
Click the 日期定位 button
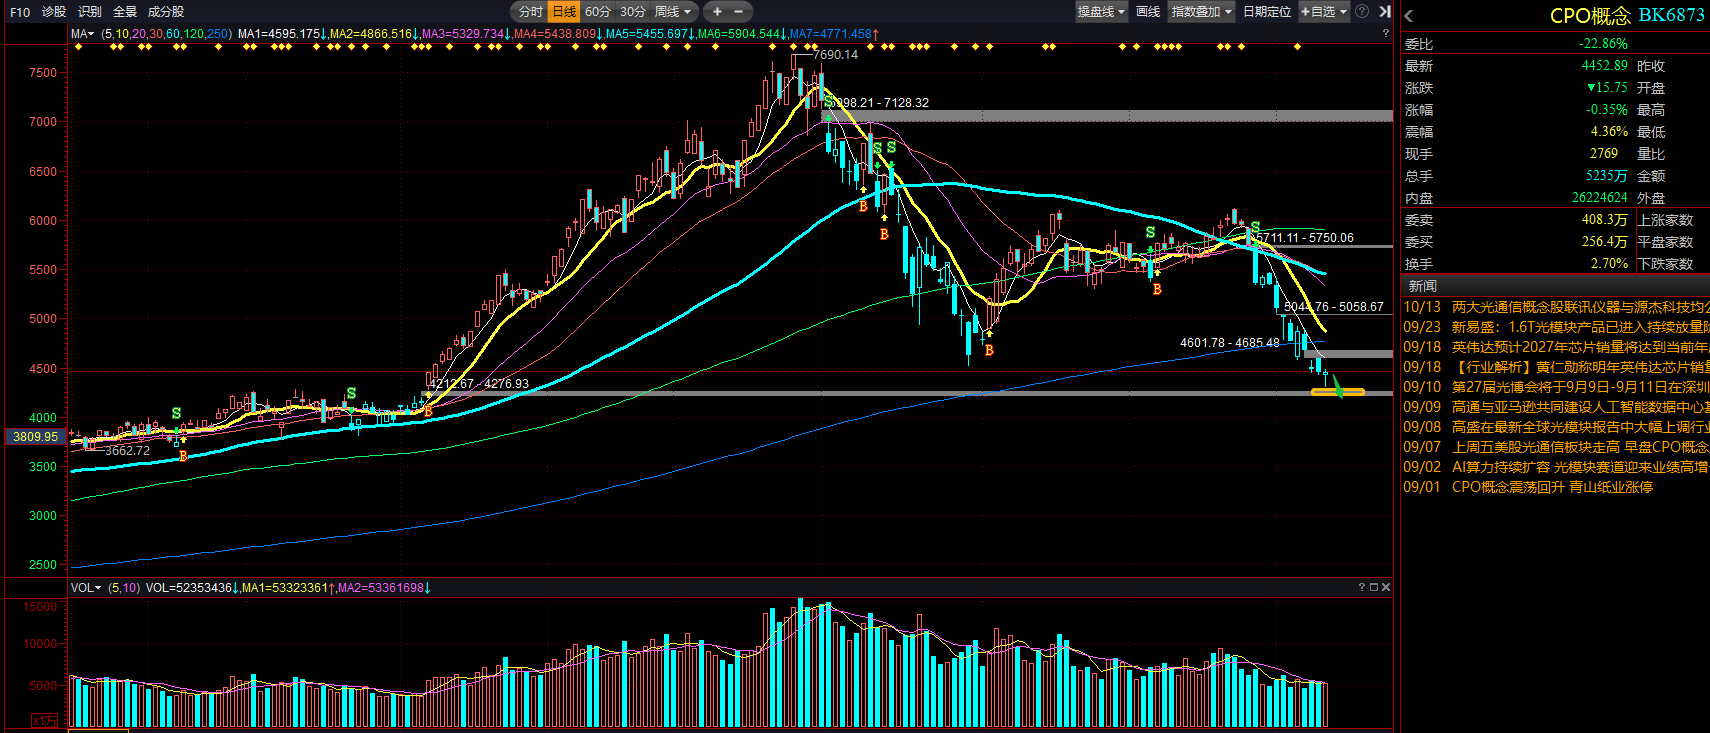[1267, 12]
